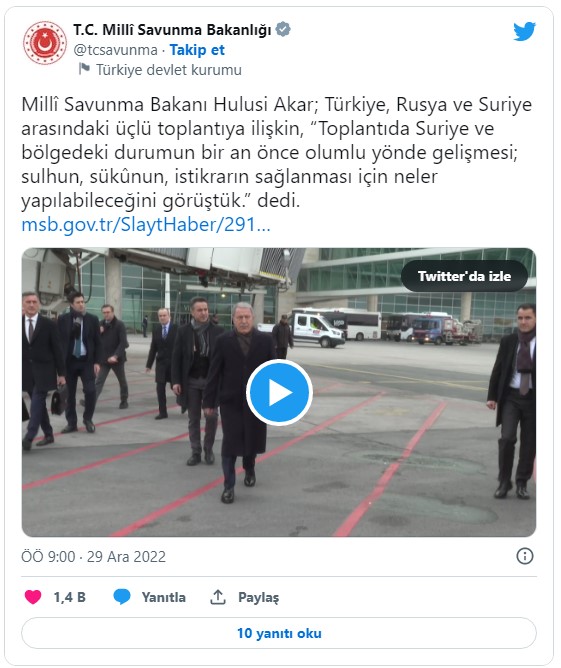The height and width of the screenshot is (668, 561).
Task: Click the 1,4 B likes count
Action: pos(69,597)
